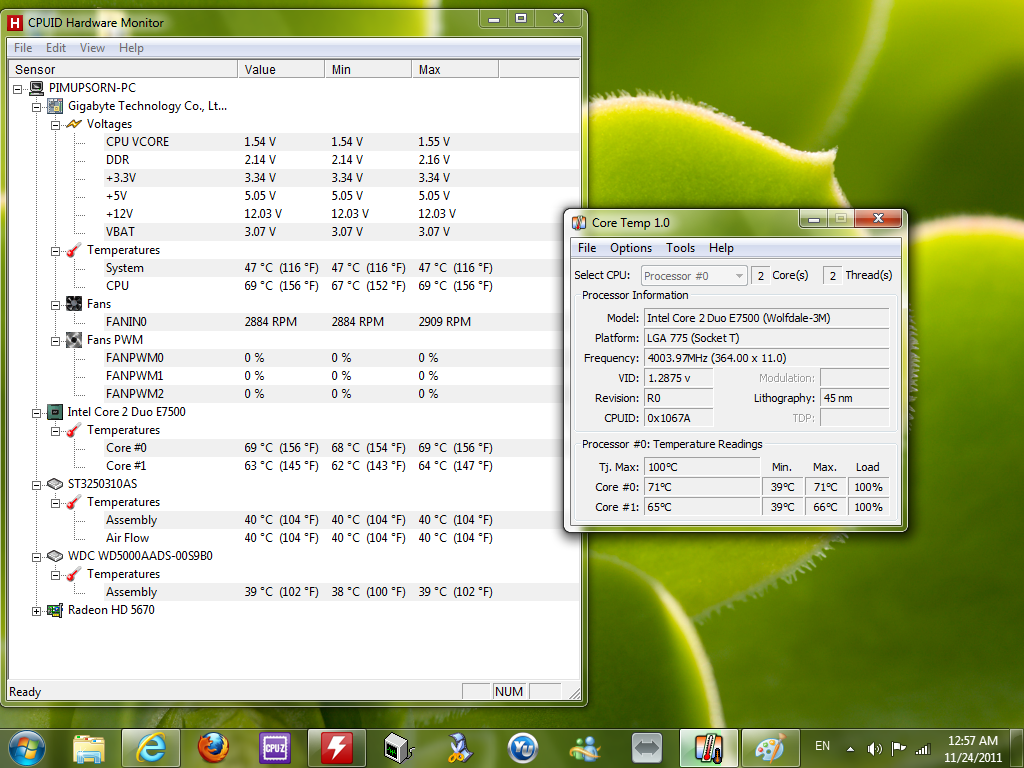Launch Firefox from the taskbar
Image resolution: width=1024 pixels, height=768 pixels.
(x=212, y=747)
